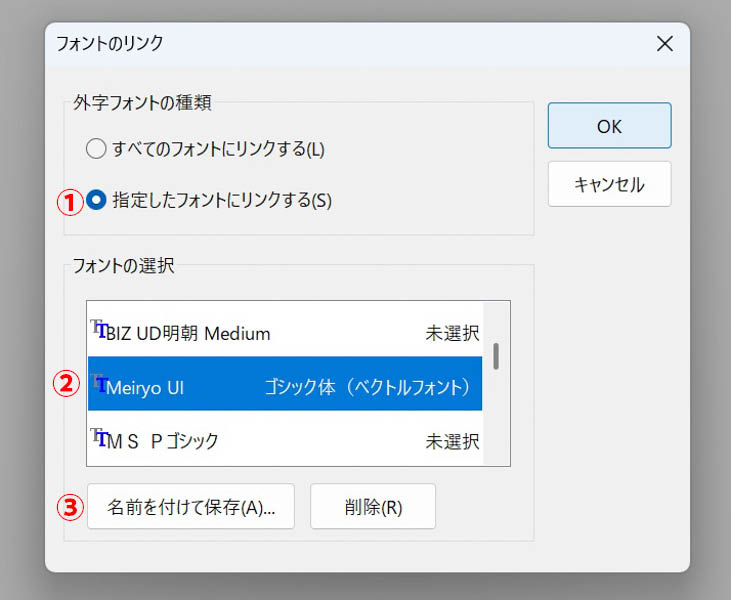Select 指定したフォントにリンクする radio button
This screenshot has width=731, height=600.
click(96, 200)
